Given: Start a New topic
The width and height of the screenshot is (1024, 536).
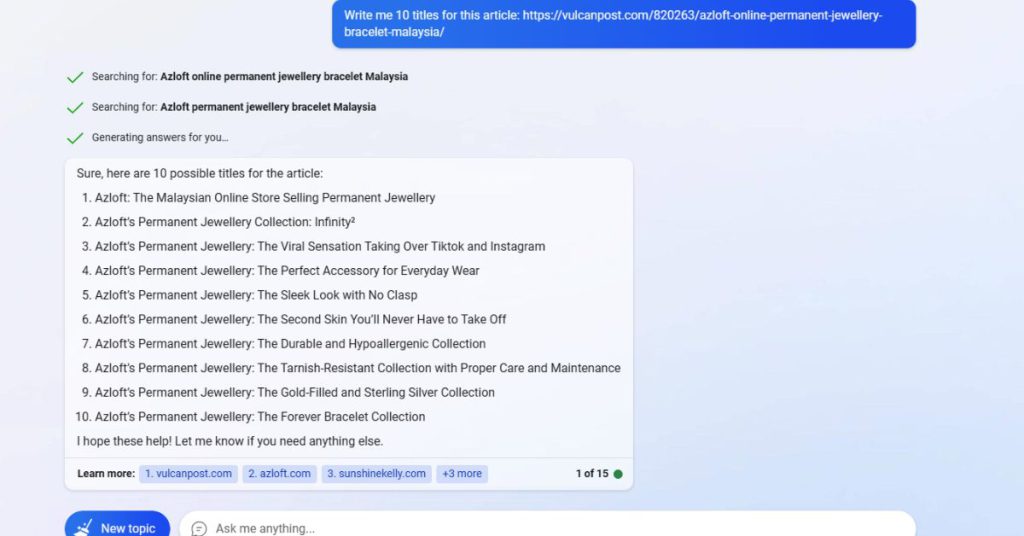Looking at the screenshot, I should [x=118, y=526].
